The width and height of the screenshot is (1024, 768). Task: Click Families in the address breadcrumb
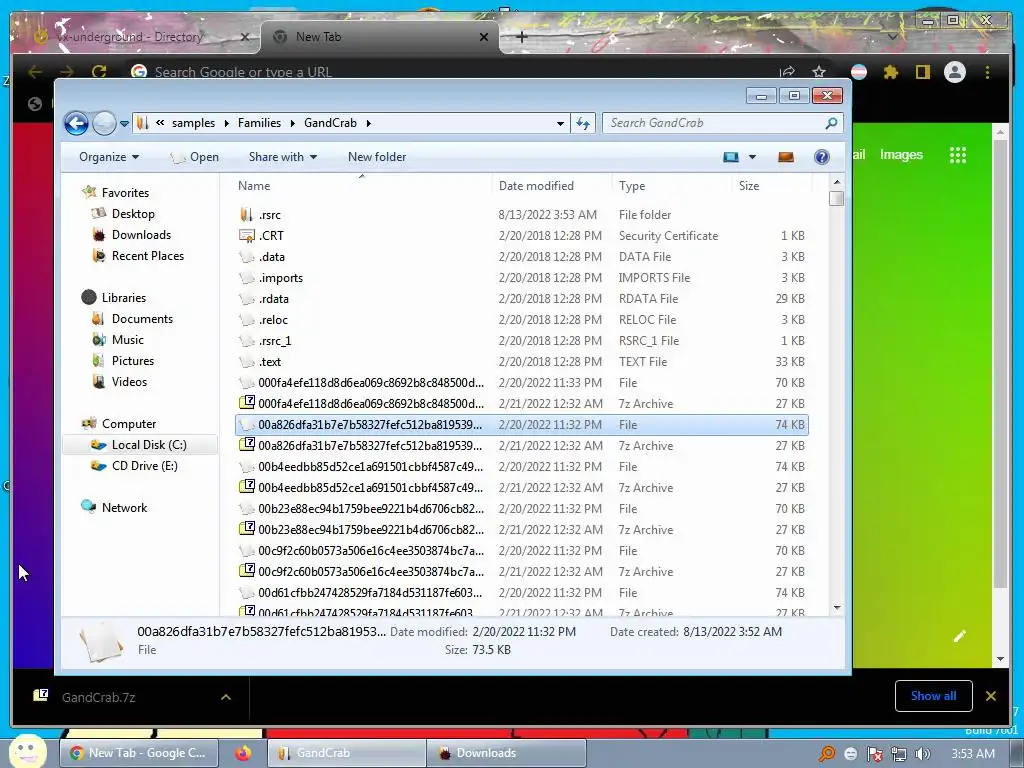259,123
